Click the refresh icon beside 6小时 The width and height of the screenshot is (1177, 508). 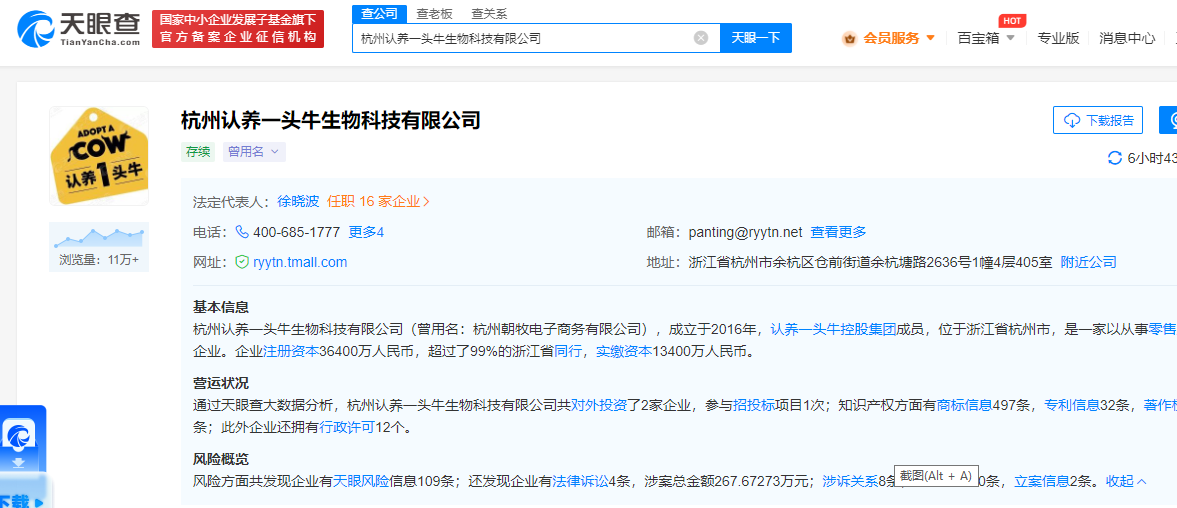1115,158
